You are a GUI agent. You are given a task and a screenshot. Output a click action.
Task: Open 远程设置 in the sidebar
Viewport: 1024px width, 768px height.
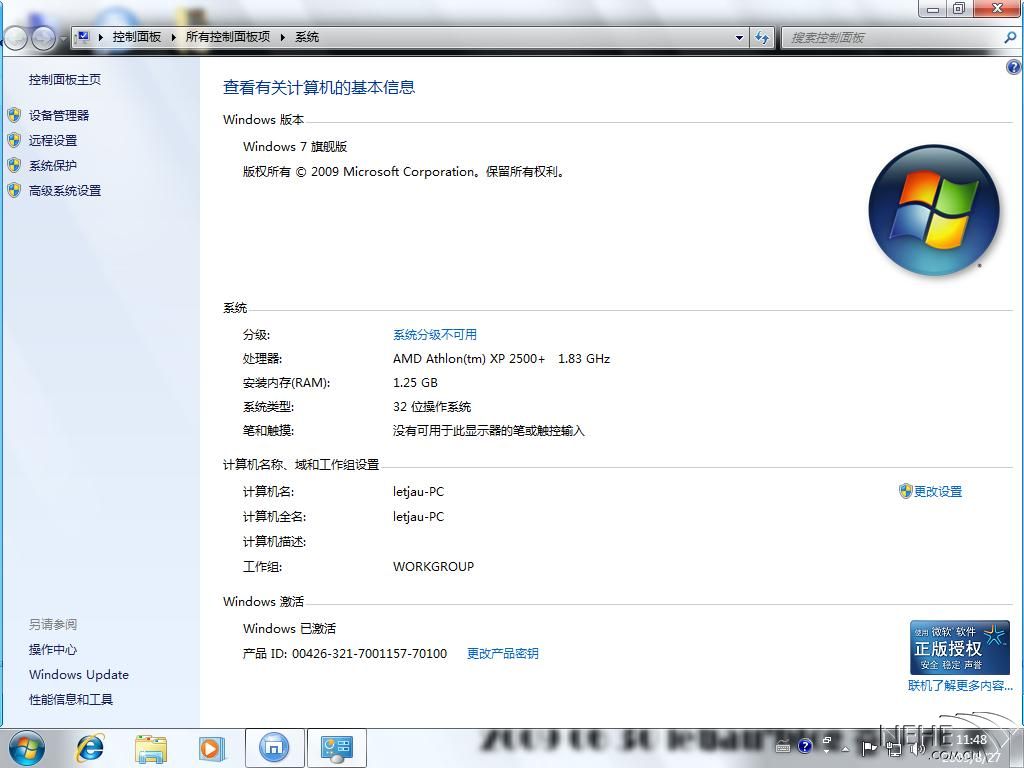point(53,141)
